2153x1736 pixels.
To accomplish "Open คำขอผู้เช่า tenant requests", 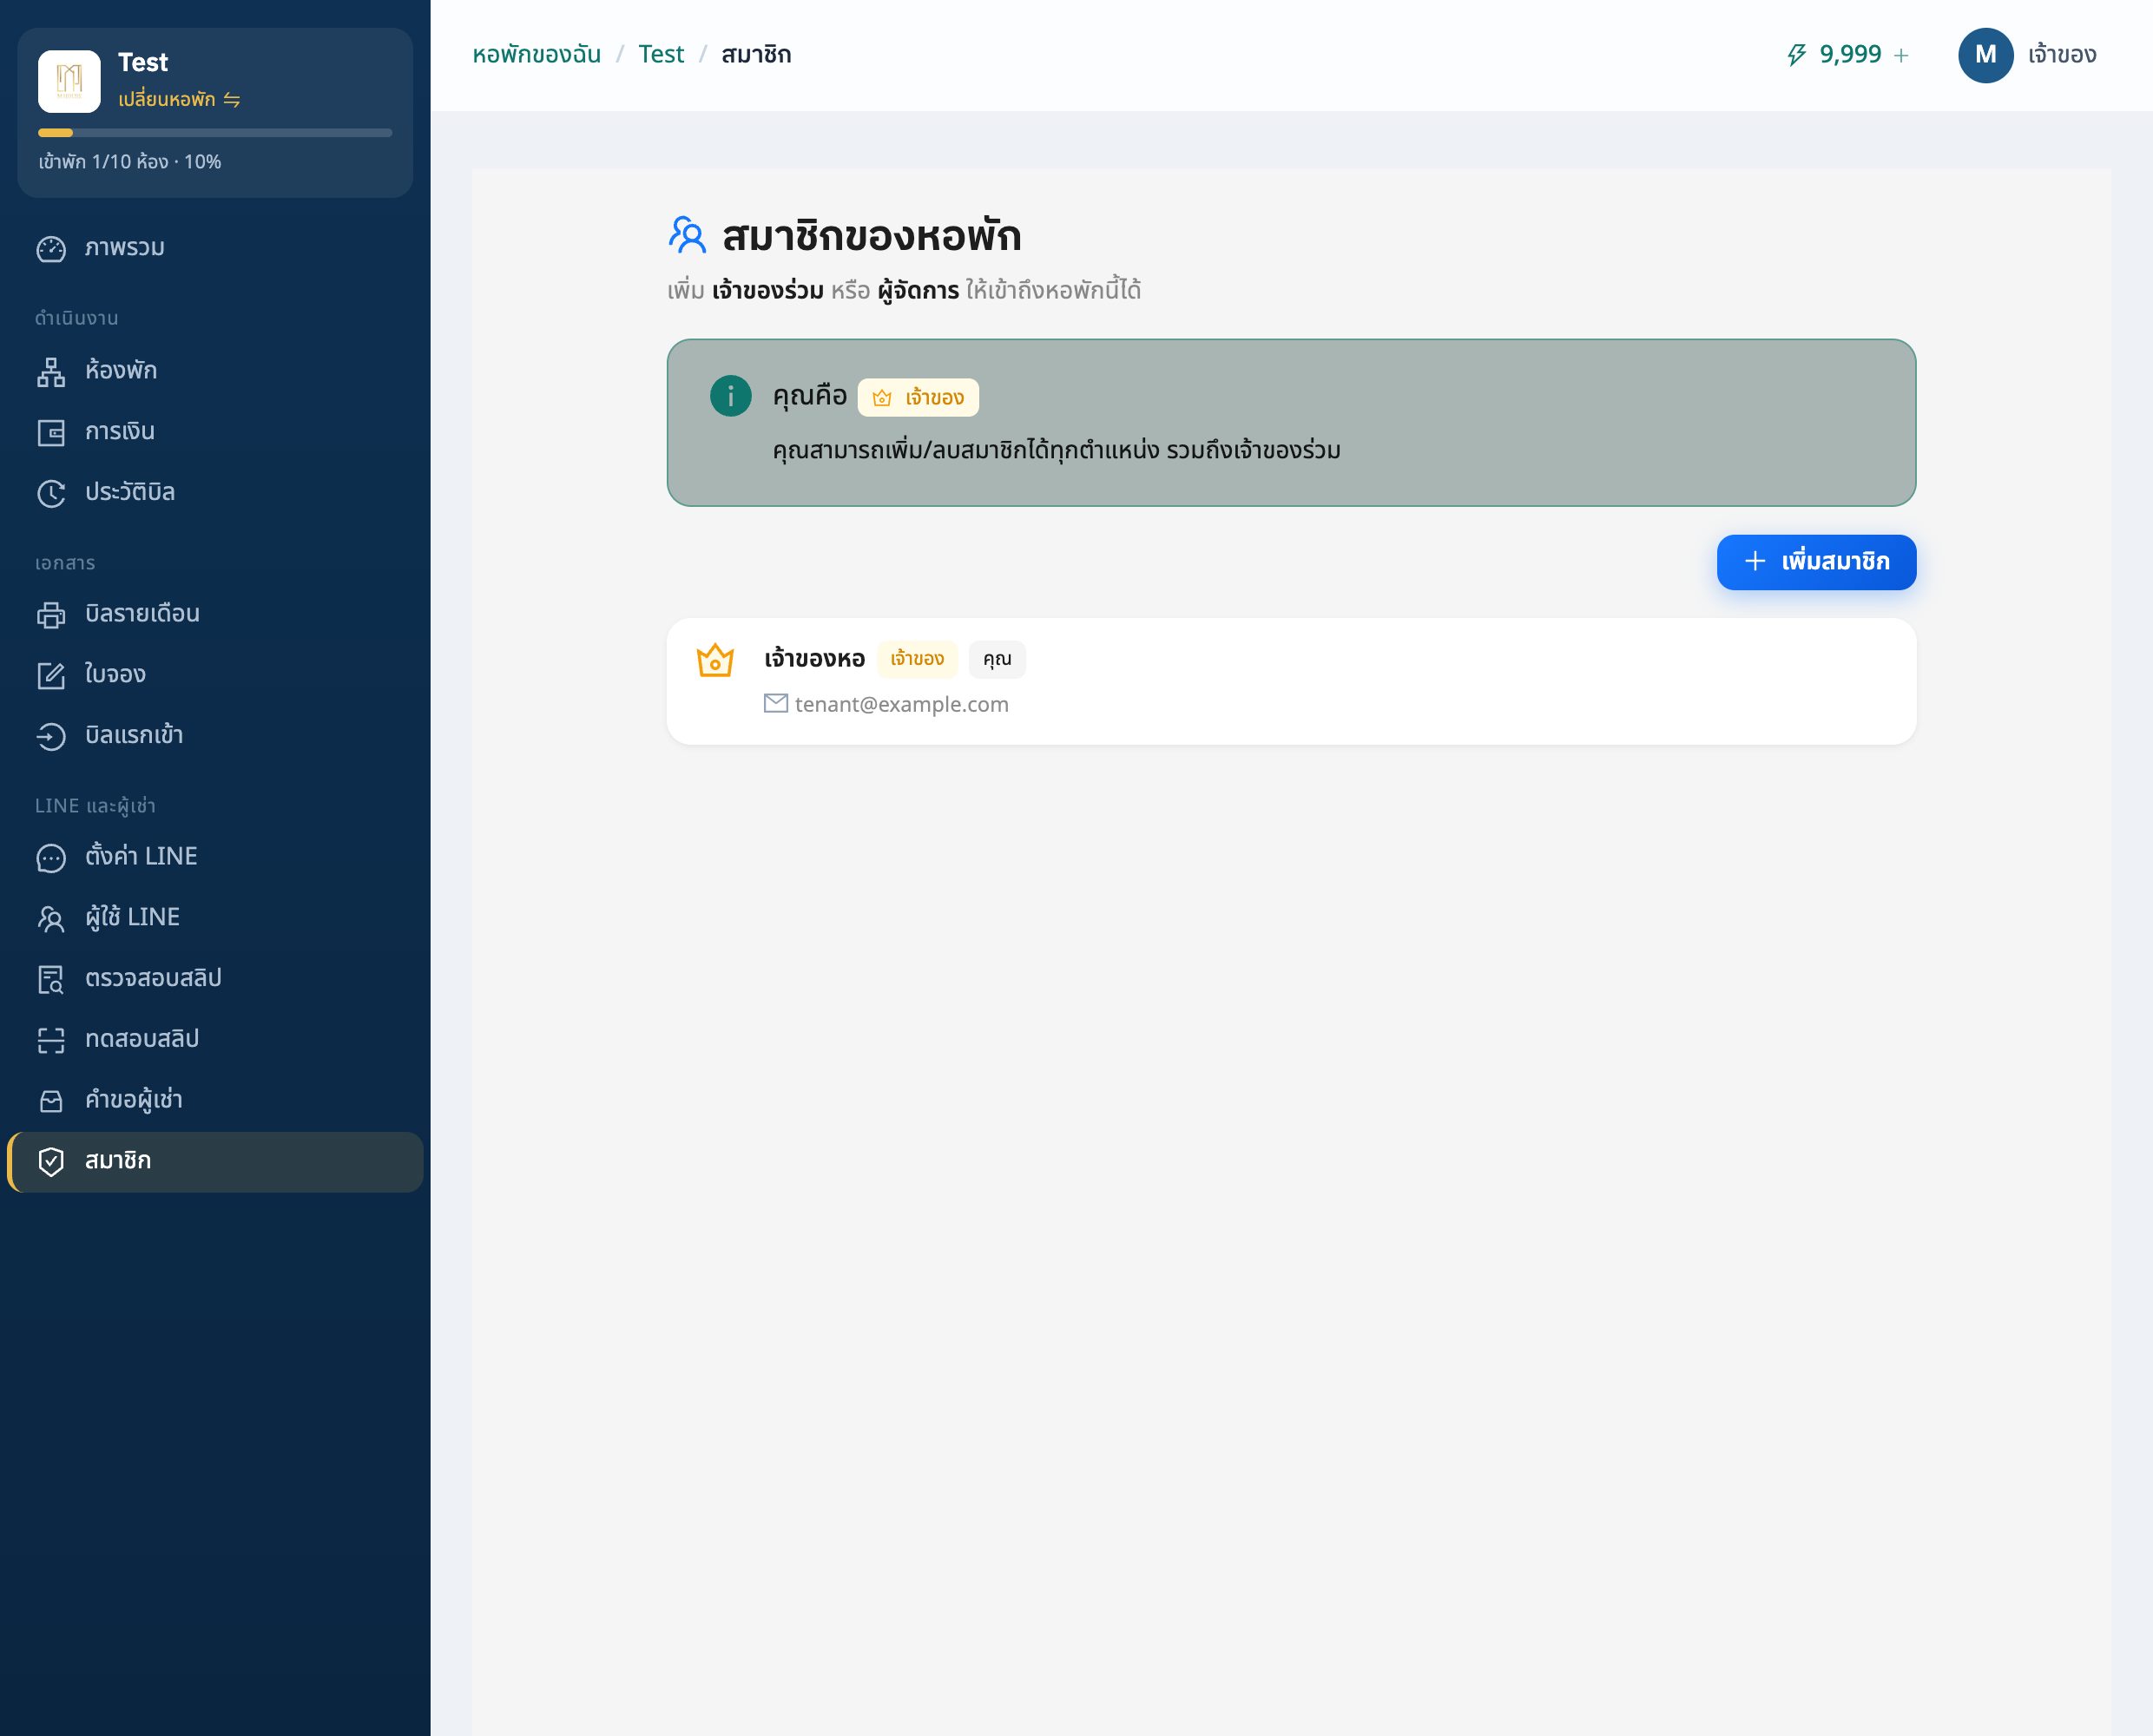I will (x=215, y=1101).
